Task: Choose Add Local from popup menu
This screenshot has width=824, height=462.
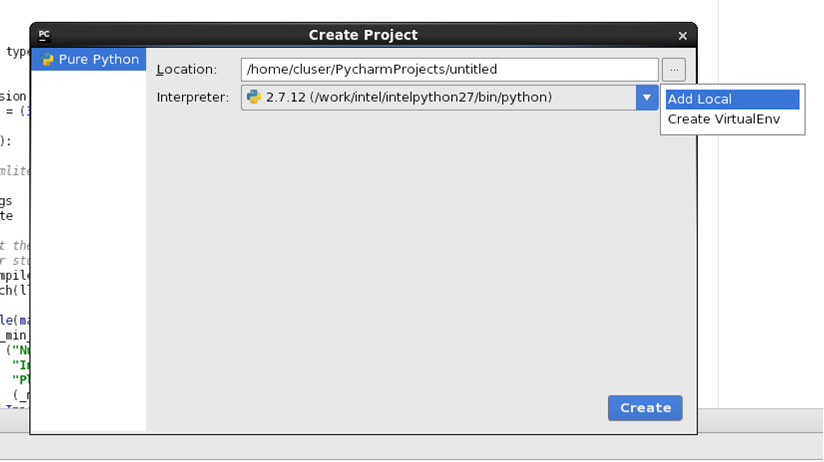Action: [x=732, y=99]
